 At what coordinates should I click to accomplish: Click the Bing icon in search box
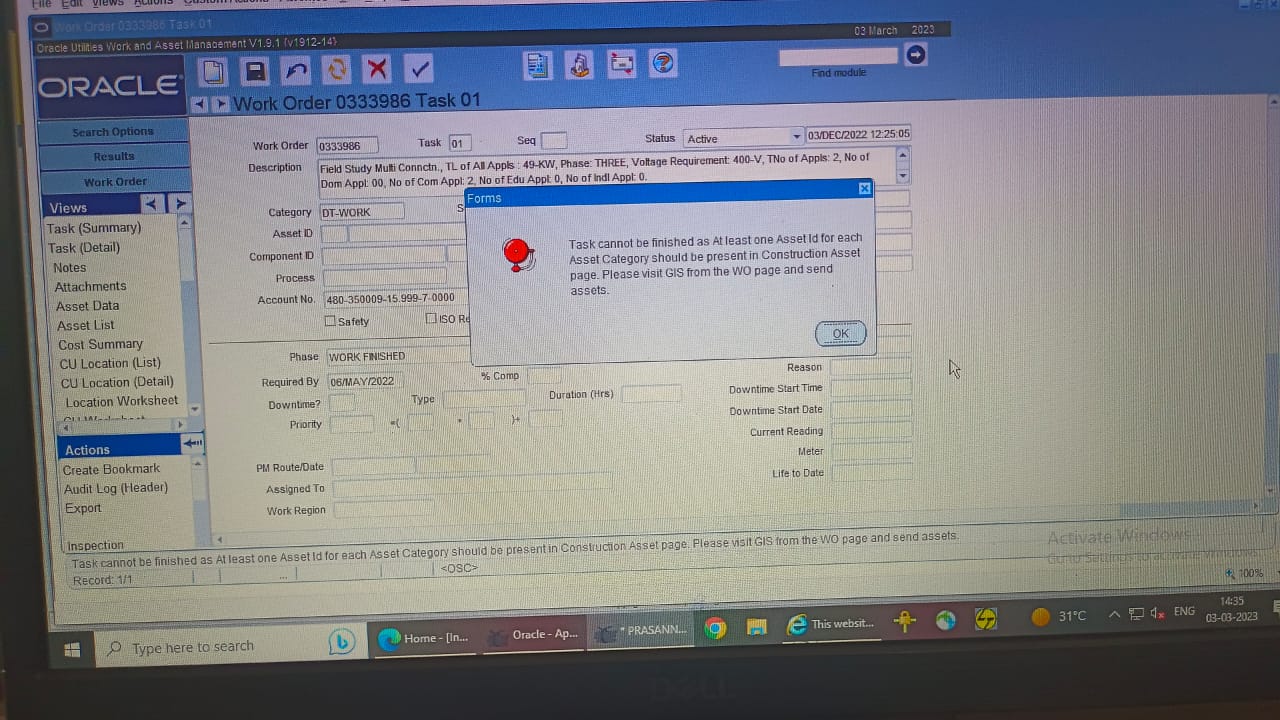click(341, 642)
